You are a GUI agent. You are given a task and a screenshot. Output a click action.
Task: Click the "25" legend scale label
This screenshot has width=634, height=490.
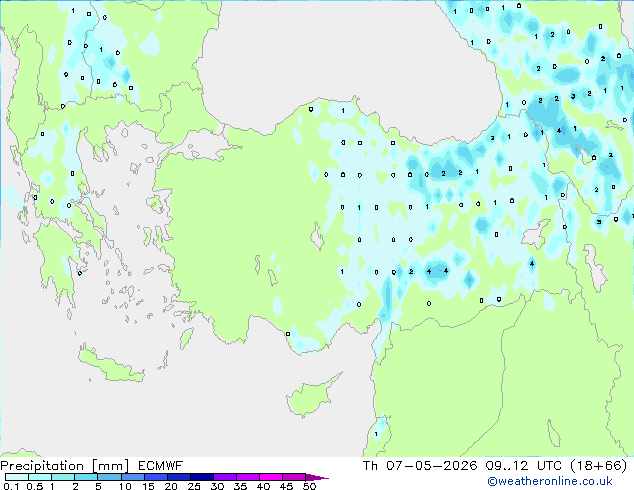point(194,486)
